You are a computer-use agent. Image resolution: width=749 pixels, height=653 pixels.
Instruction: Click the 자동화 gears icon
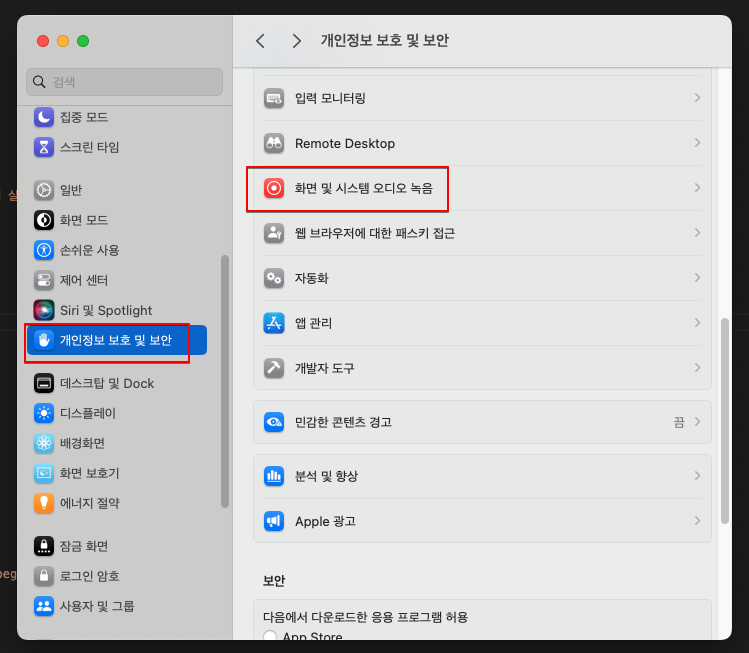point(274,278)
